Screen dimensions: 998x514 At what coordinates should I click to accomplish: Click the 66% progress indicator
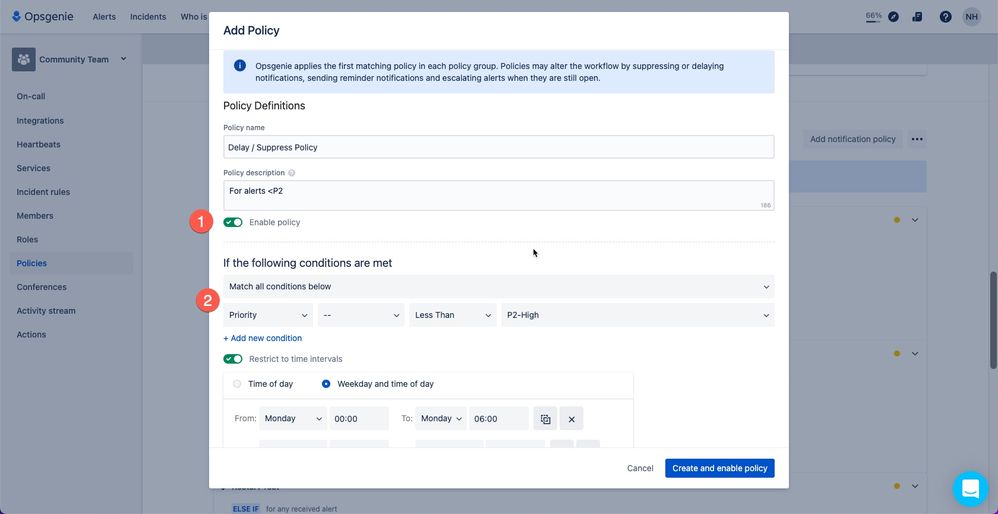[x=873, y=16]
